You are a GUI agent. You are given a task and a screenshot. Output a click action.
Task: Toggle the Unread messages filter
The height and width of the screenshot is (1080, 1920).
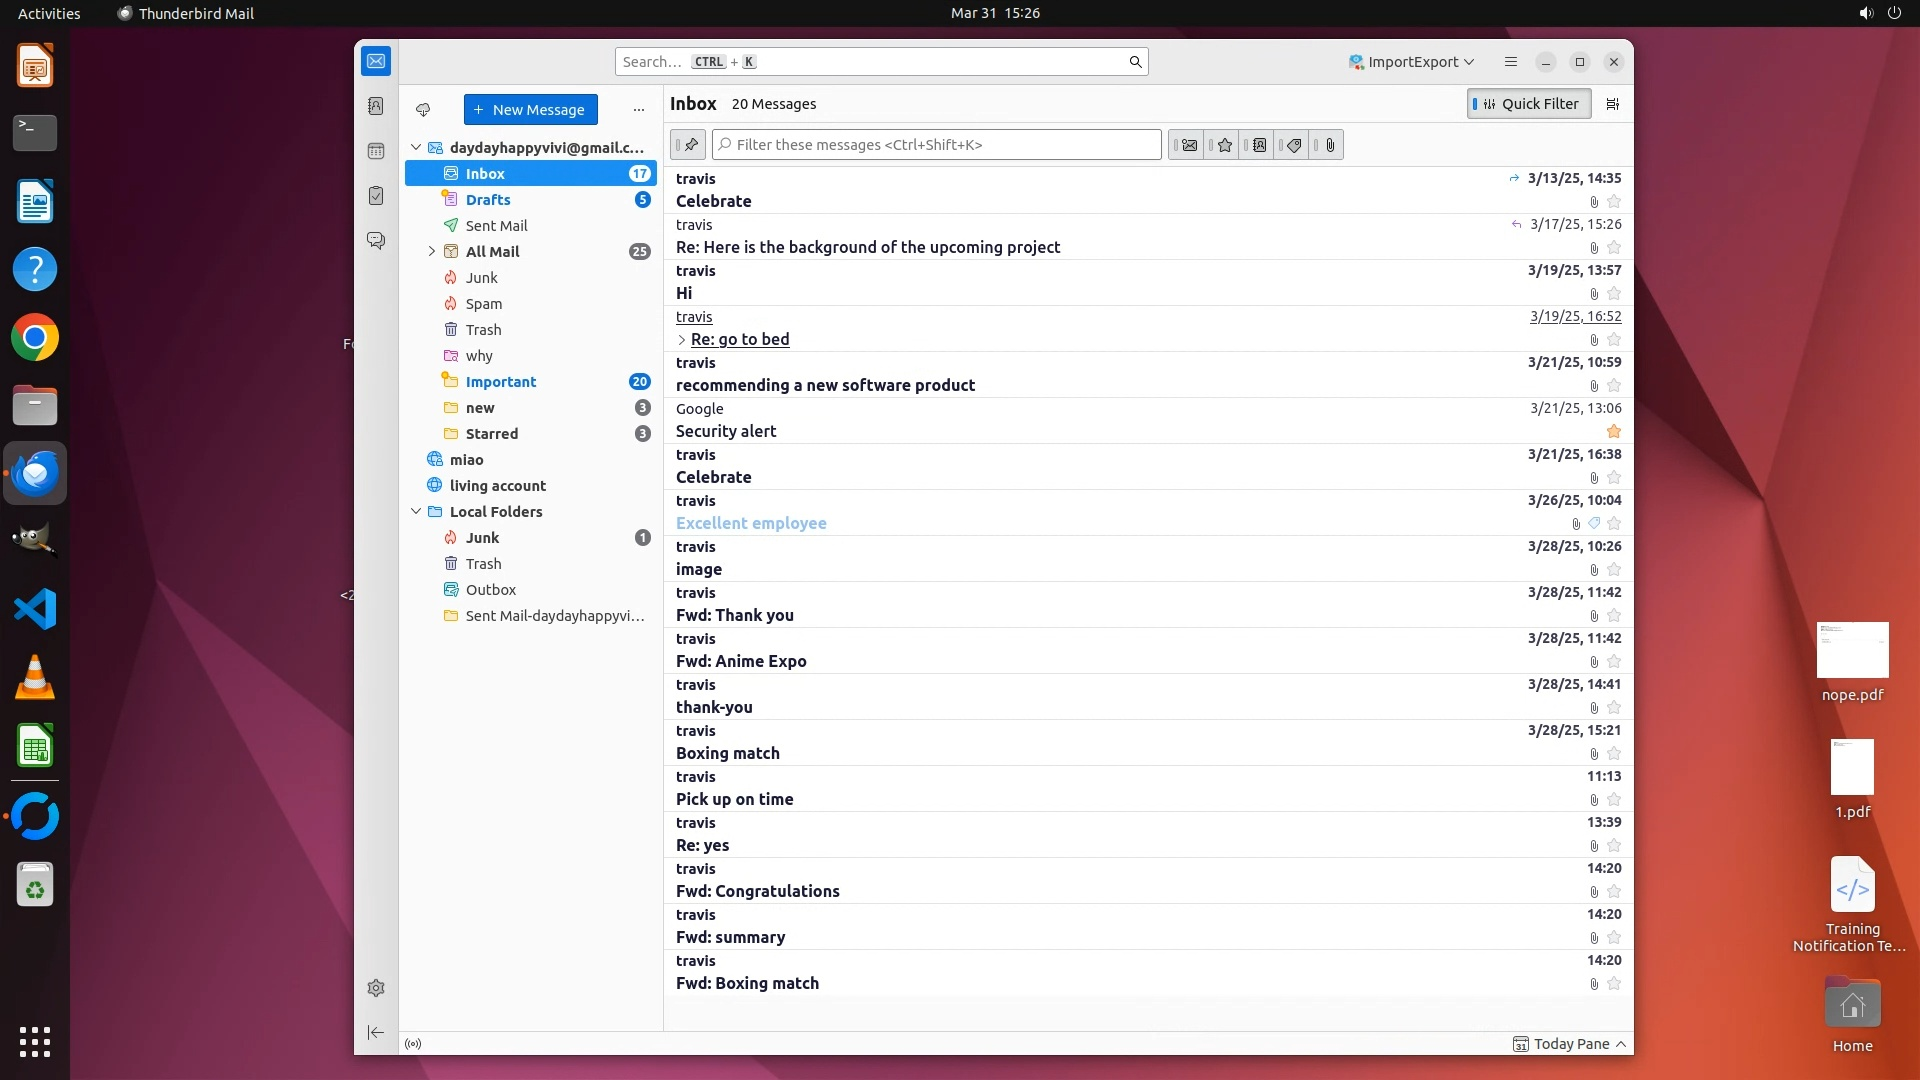[1188, 145]
